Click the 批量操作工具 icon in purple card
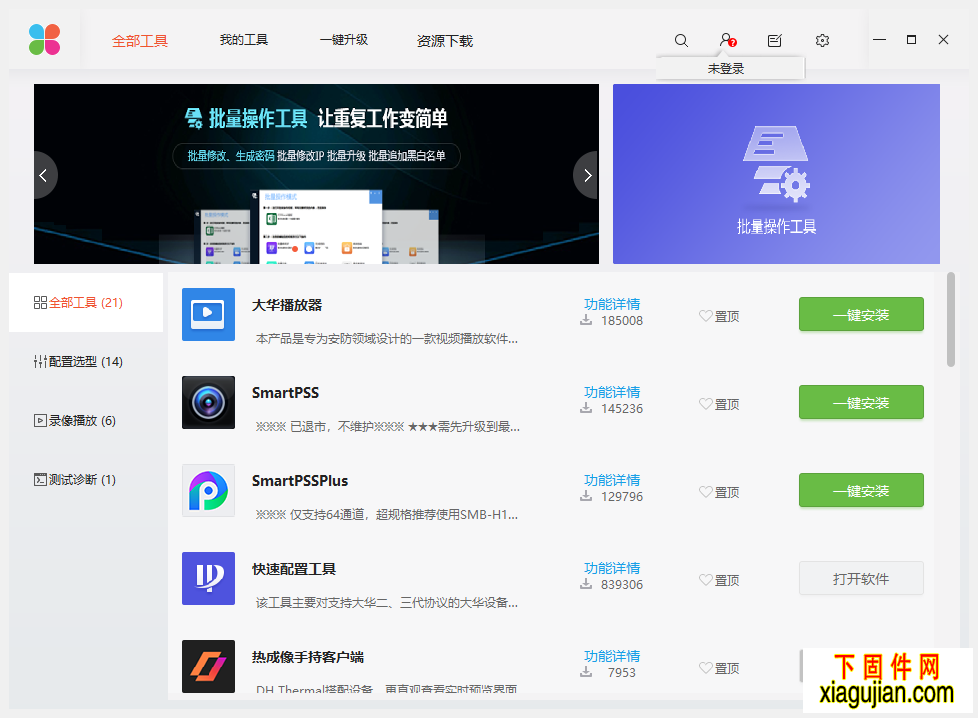The image size is (978, 718). point(776,165)
